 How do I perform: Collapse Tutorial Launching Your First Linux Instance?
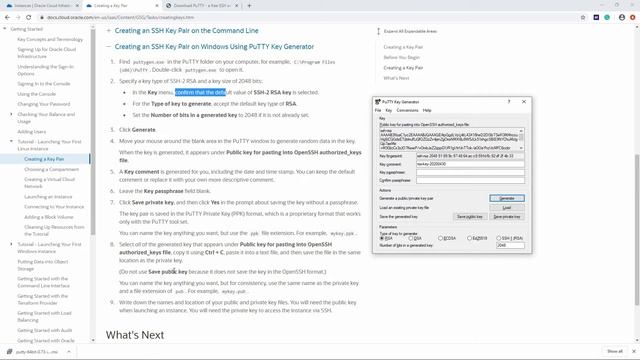click(x=11, y=142)
